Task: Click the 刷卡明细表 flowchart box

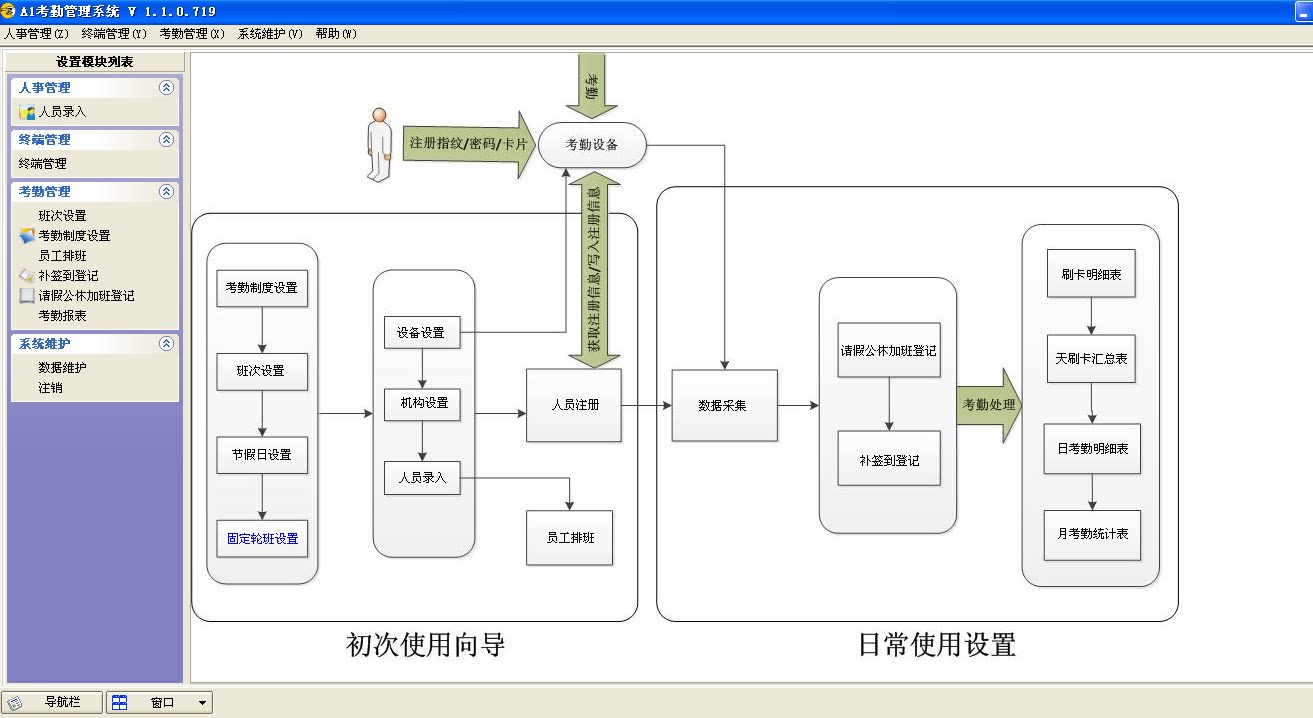Action: coord(1091,274)
